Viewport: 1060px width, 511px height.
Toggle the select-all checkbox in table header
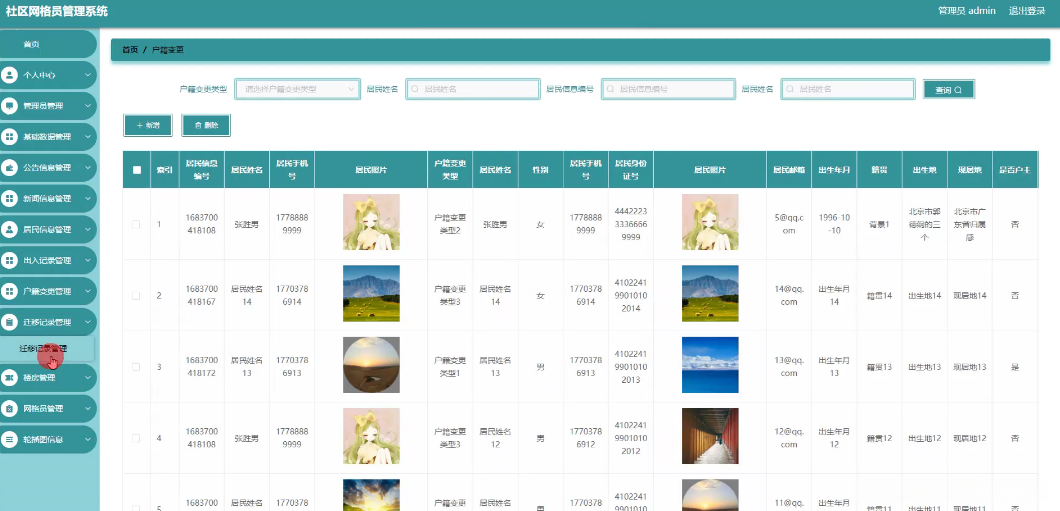(137, 170)
